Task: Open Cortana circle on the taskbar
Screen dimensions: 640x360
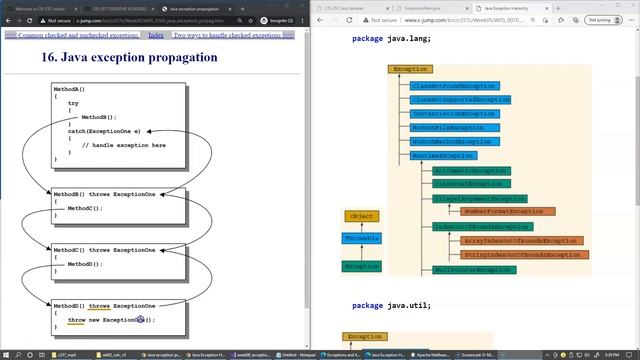Action: pos(30,355)
